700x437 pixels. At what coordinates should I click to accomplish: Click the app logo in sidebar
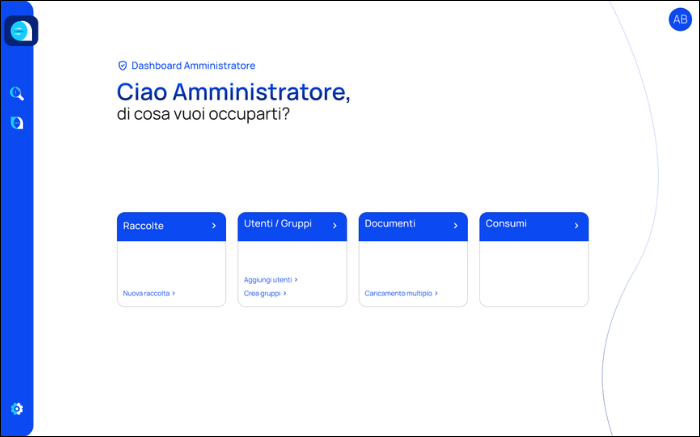pos(21,31)
